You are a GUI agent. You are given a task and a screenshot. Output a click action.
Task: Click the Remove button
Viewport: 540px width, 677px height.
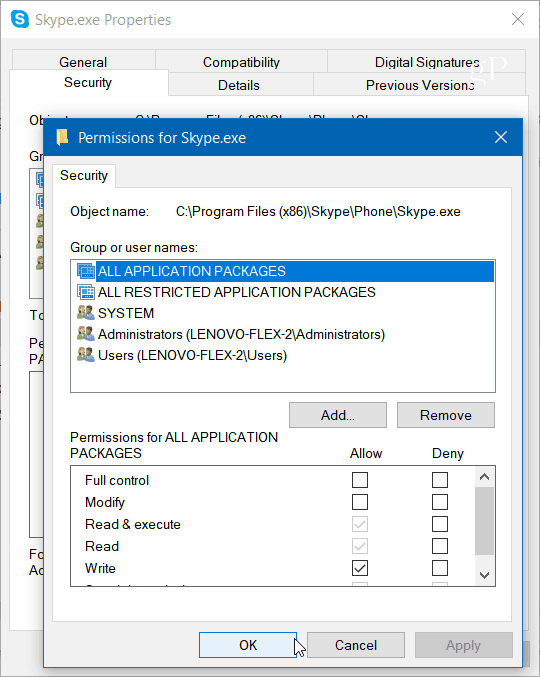coord(445,415)
